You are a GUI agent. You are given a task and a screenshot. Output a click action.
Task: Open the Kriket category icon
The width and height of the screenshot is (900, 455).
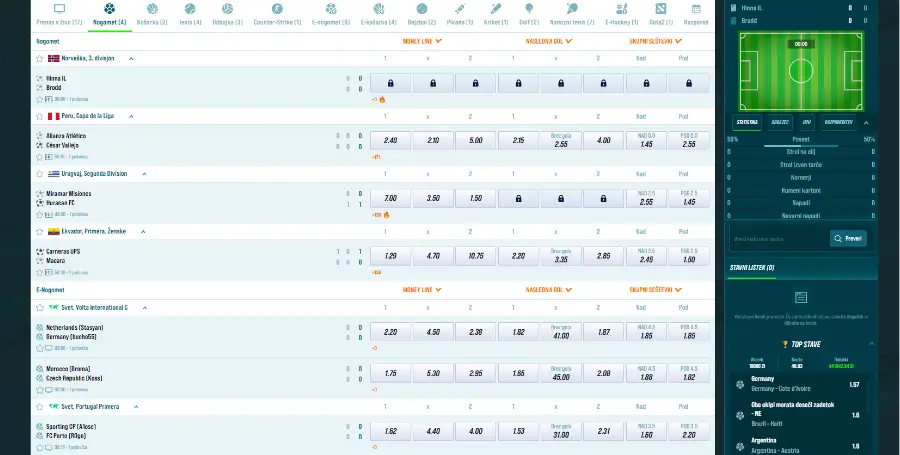[x=496, y=9]
